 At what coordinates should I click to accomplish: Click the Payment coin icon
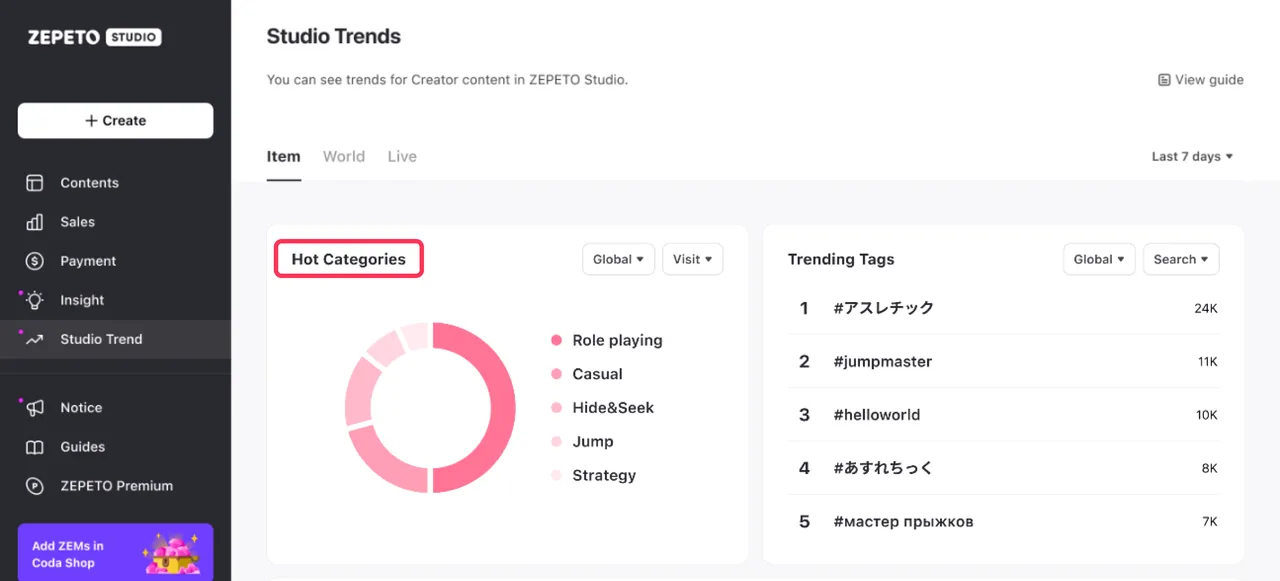35,261
